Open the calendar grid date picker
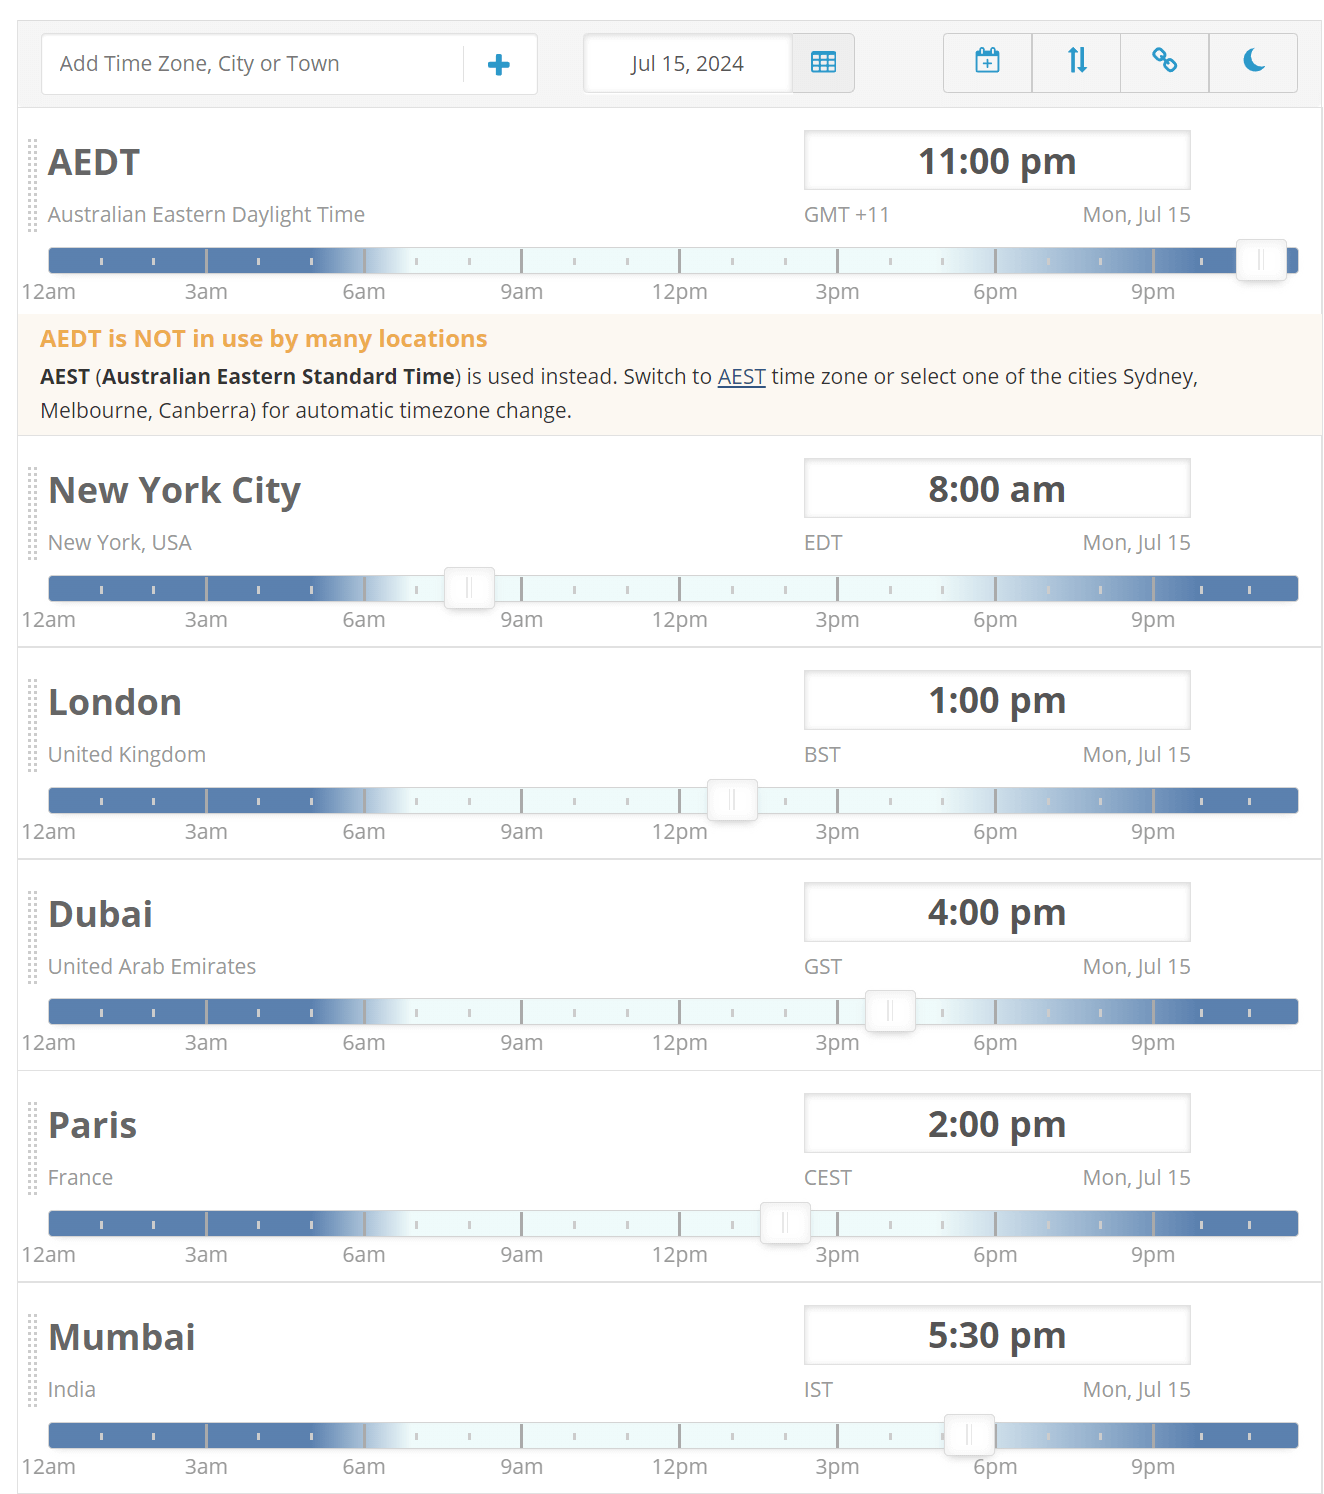This screenshot has height=1494, width=1324. [x=823, y=63]
